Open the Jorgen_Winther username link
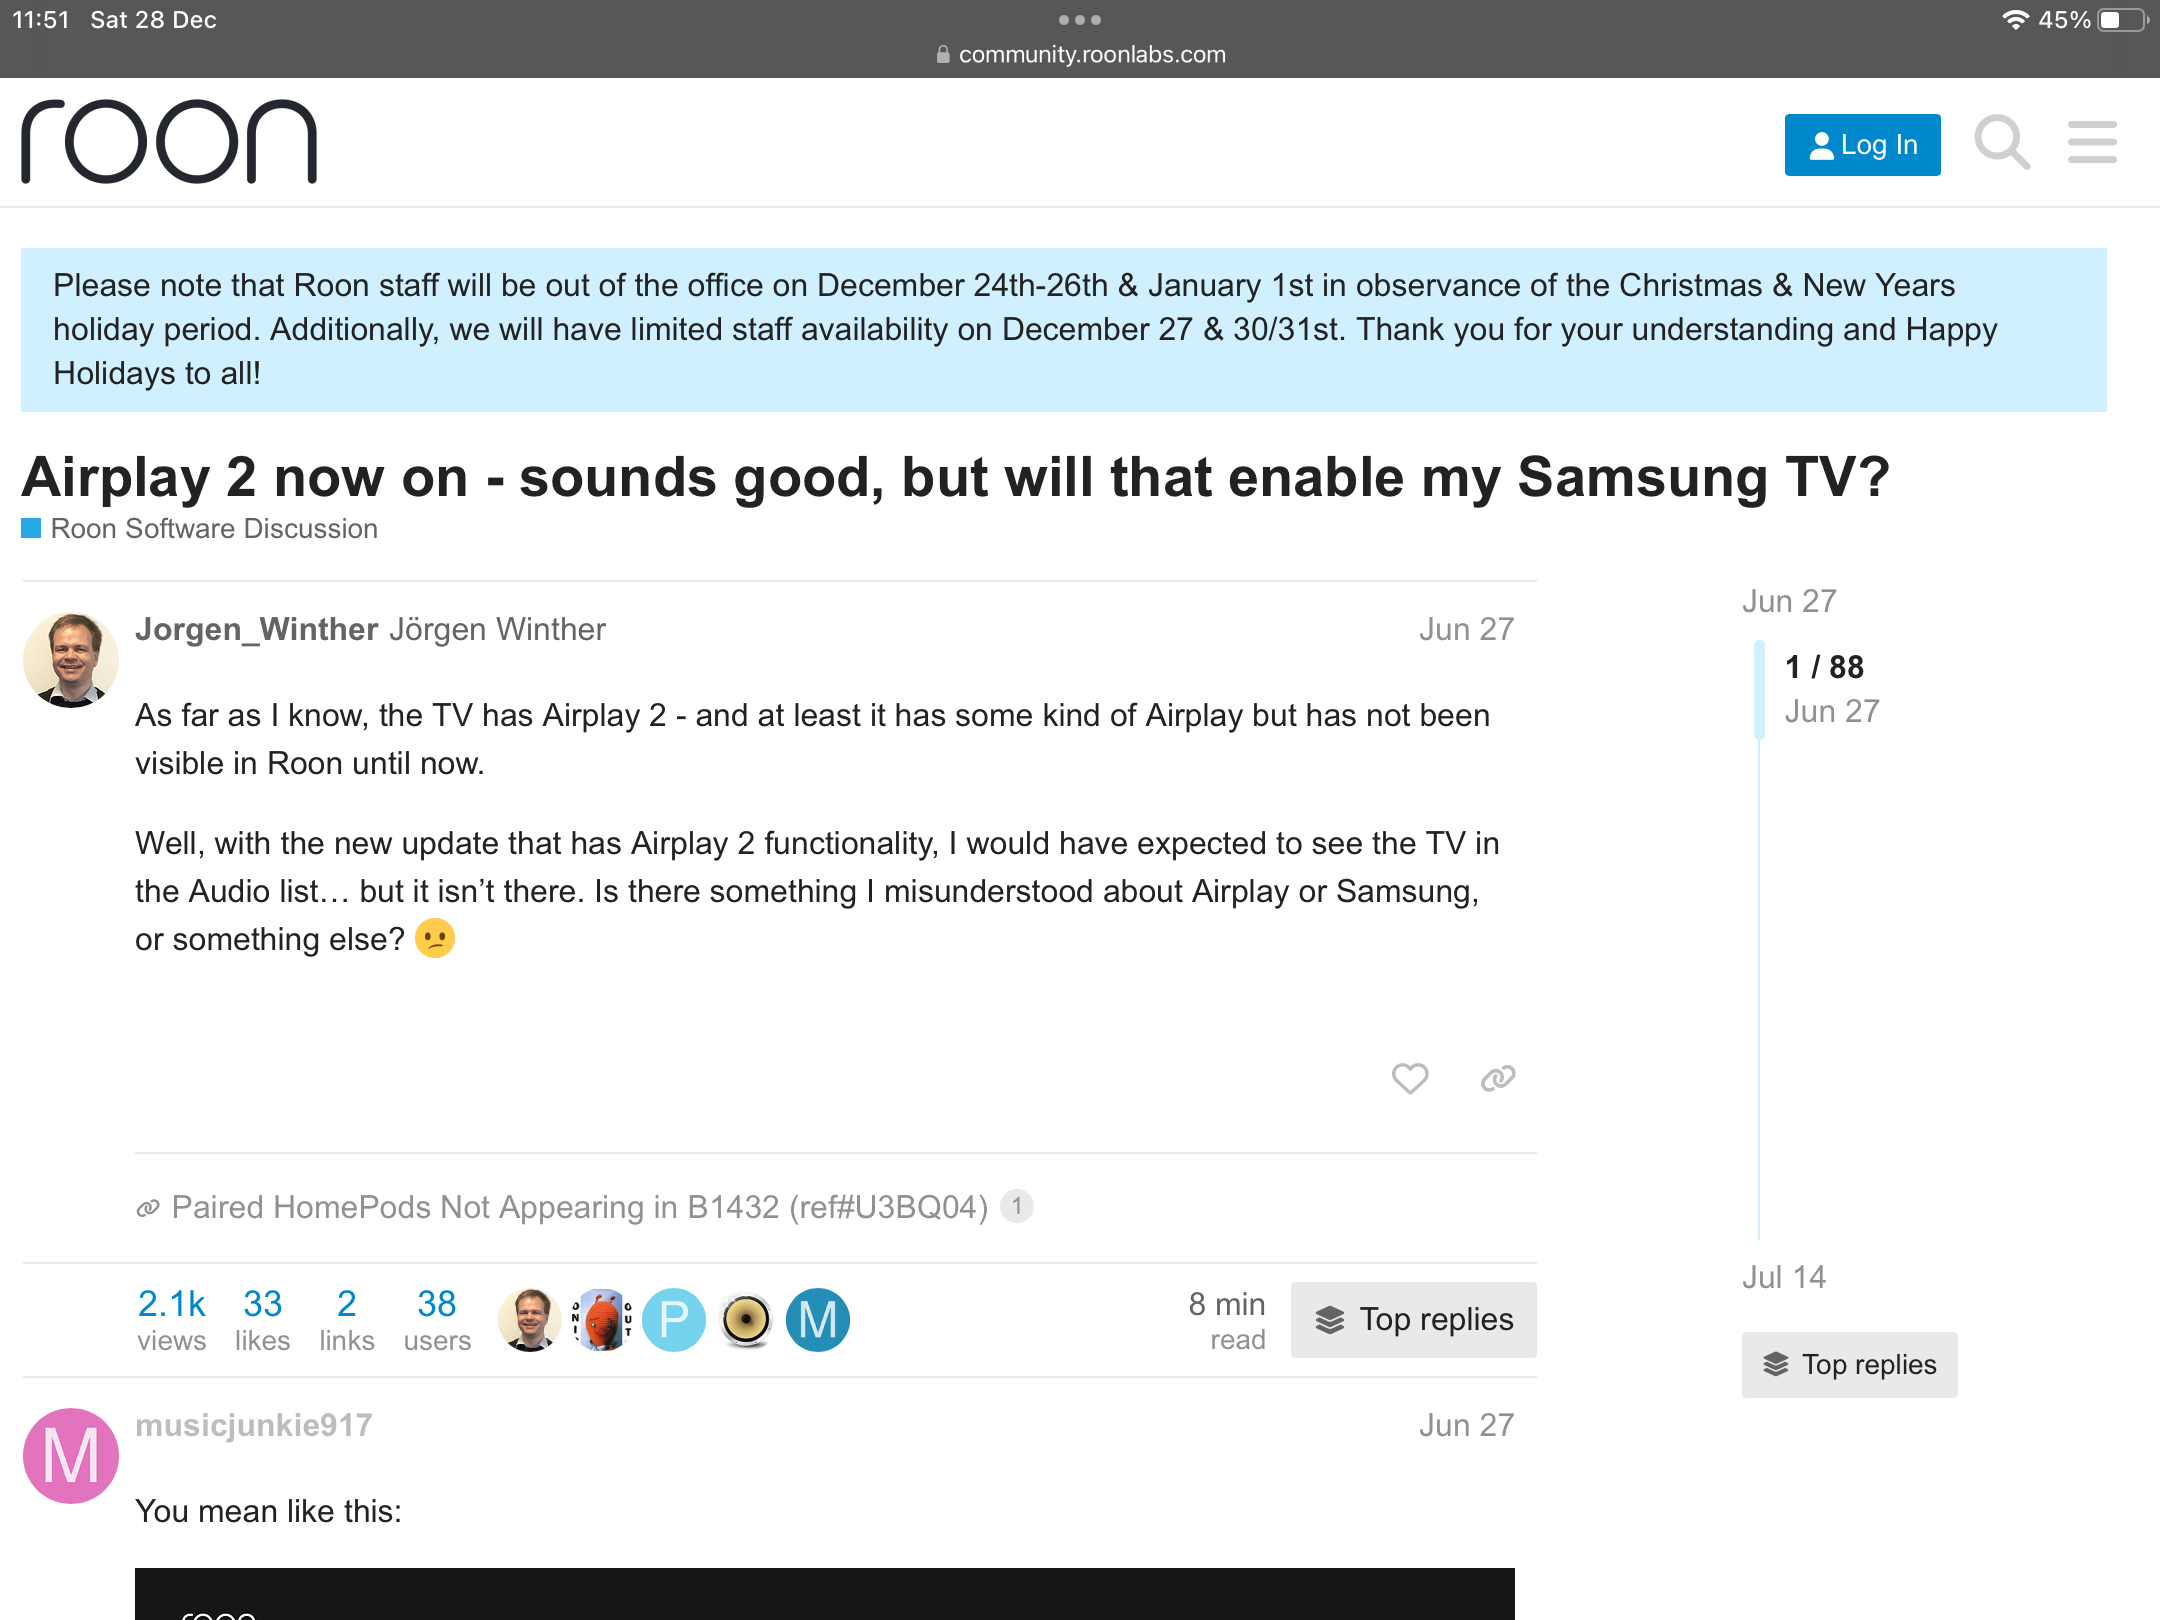The width and height of the screenshot is (2160, 1620). click(x=257, y=629)
